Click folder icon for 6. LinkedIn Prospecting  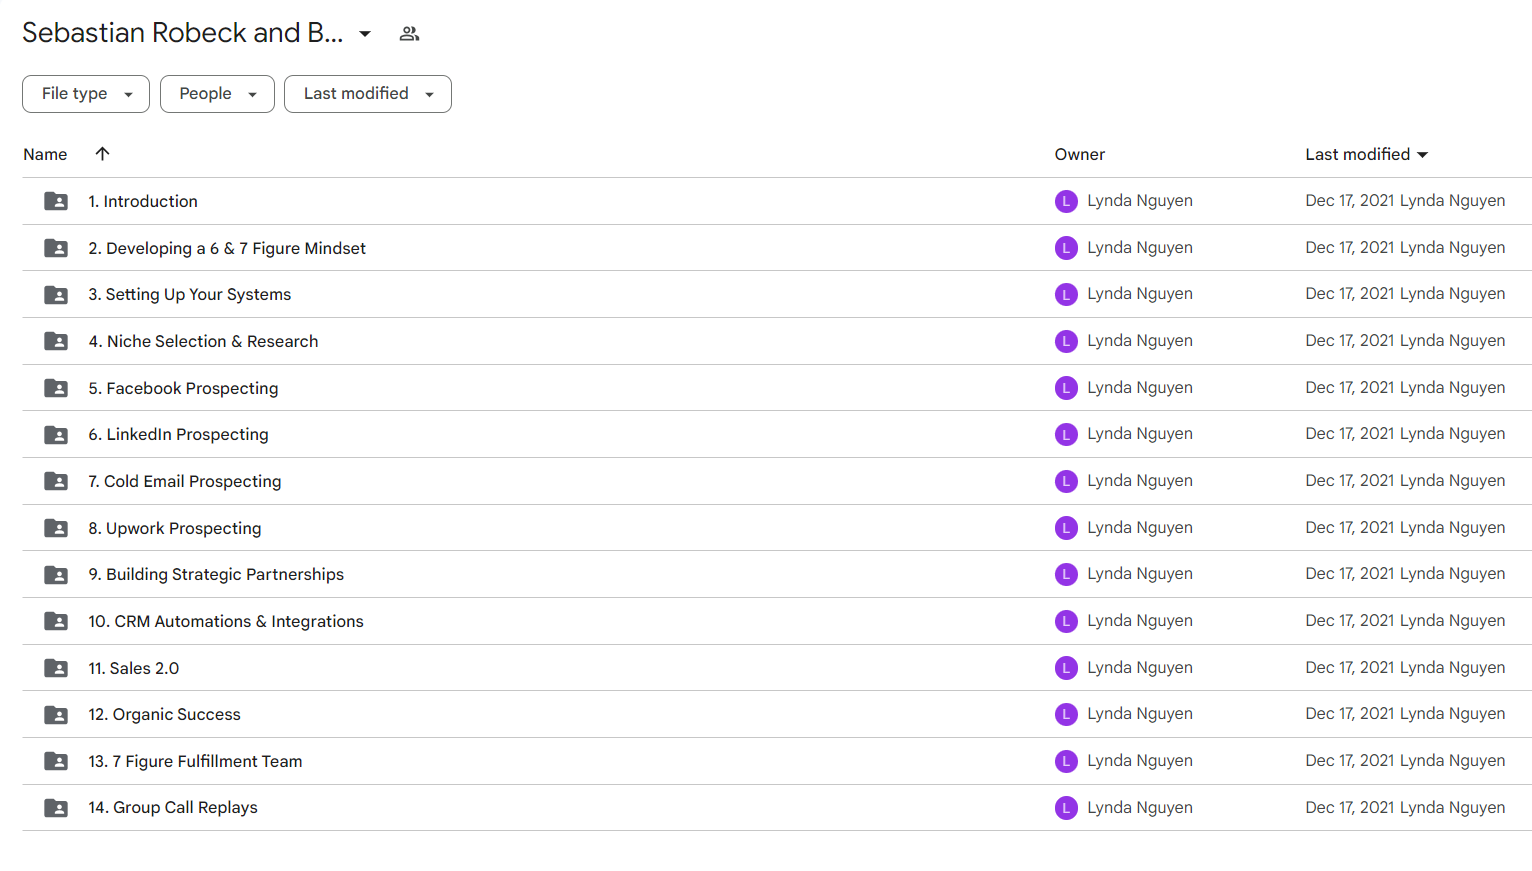tap(56, 435)
